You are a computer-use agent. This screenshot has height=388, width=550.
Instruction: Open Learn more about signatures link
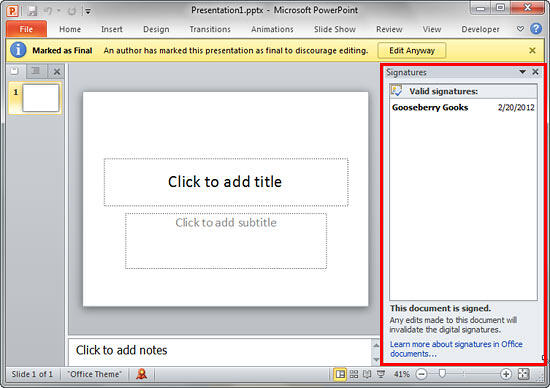click(456, 349)
